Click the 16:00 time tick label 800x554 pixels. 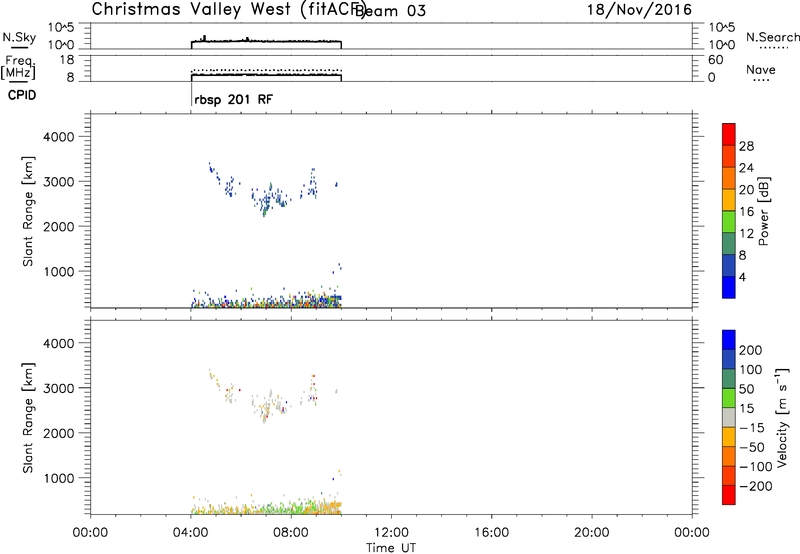[x=491, y=533]
